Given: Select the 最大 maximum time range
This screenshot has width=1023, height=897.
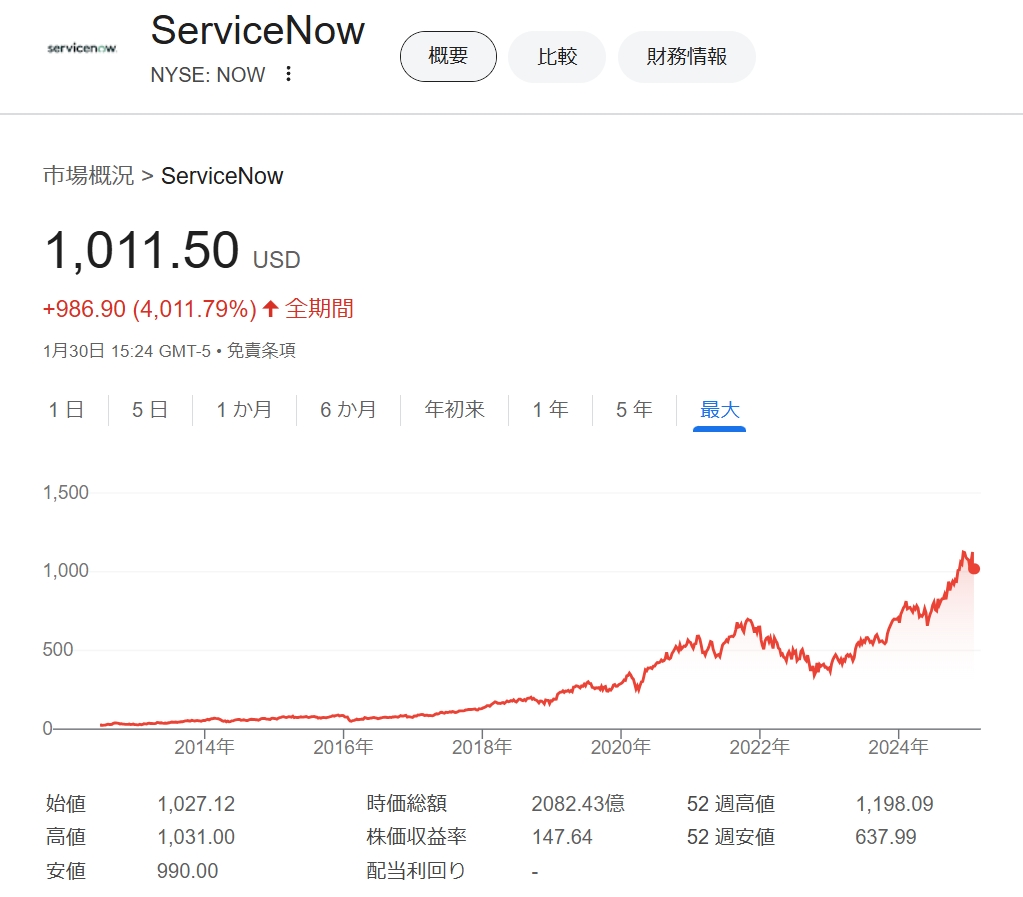Looking at the screenshot, I should point(718,409).
